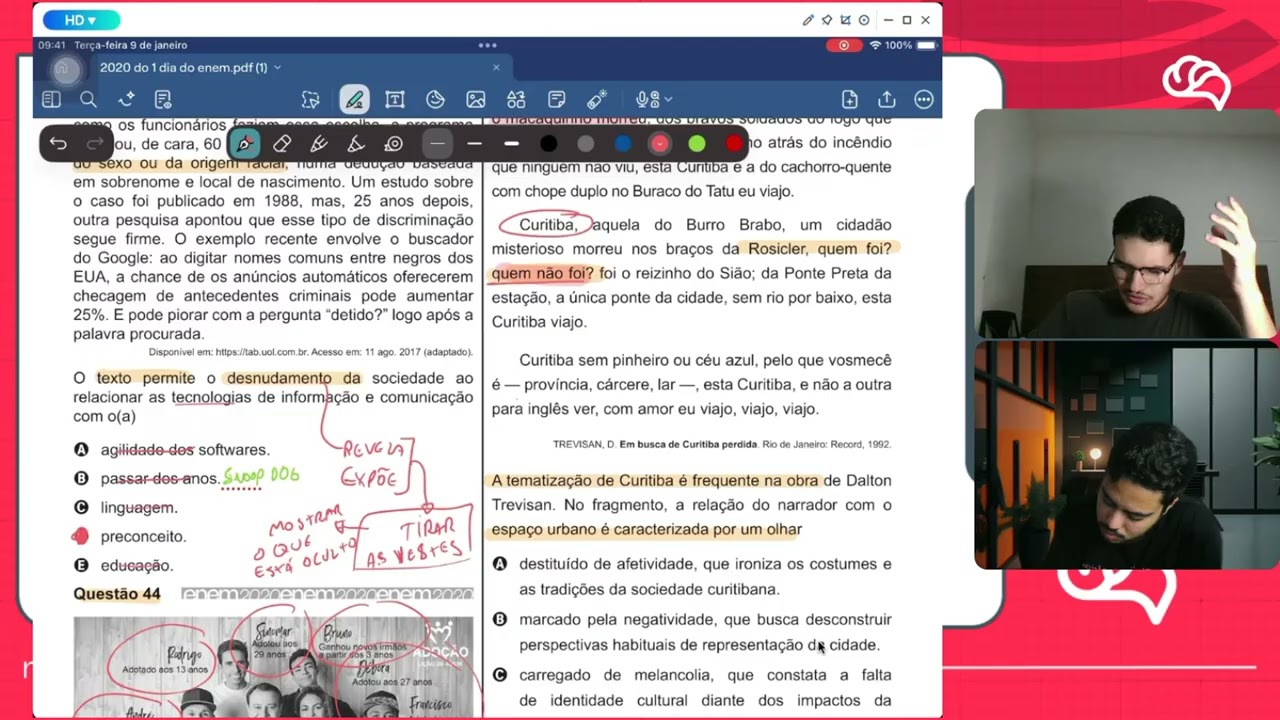
Task: Click the battery status icon
Action: tap(927, 45)
